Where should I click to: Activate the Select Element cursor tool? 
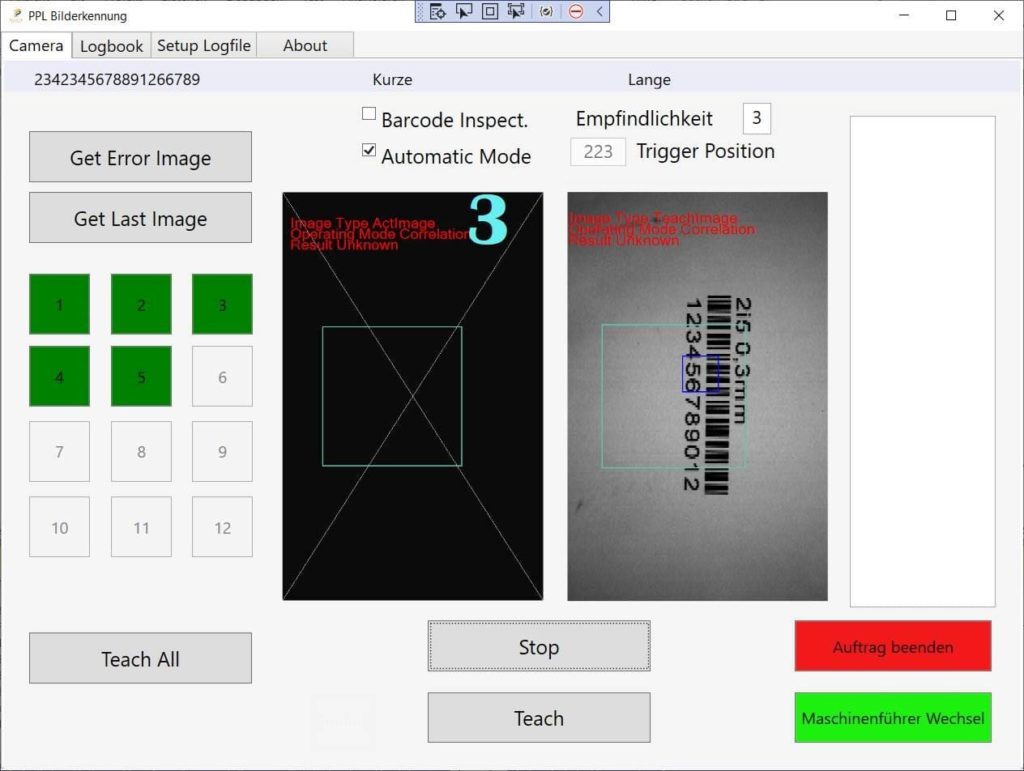[x=464, y=12]
